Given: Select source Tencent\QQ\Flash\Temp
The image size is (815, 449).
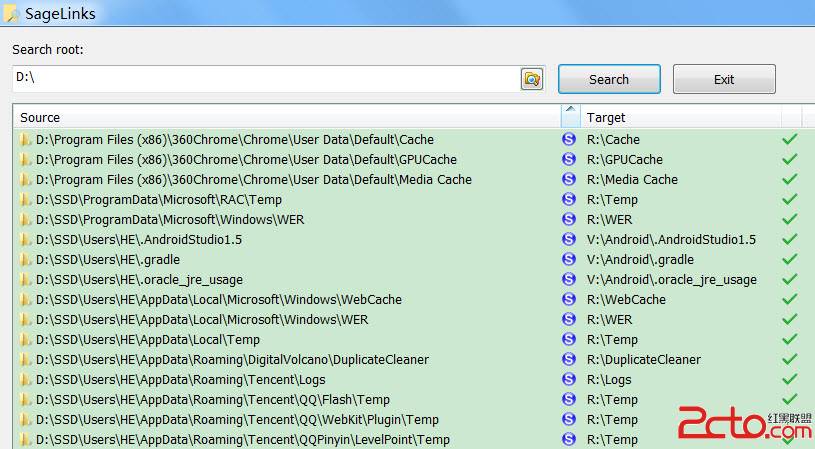Looking at the screenshot, I should pos(213,400).
